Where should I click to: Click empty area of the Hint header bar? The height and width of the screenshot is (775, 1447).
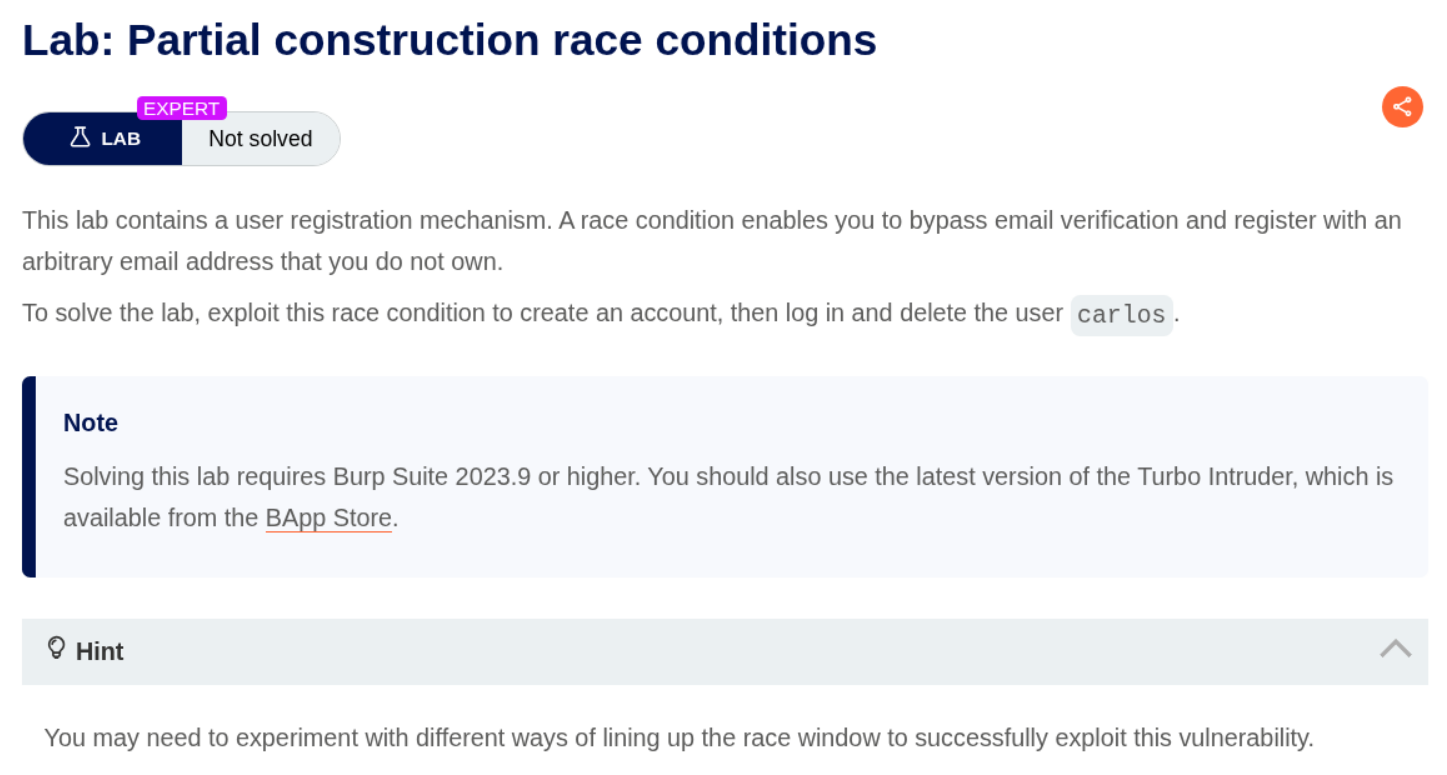pyautogui.click(x=700, y=651)
